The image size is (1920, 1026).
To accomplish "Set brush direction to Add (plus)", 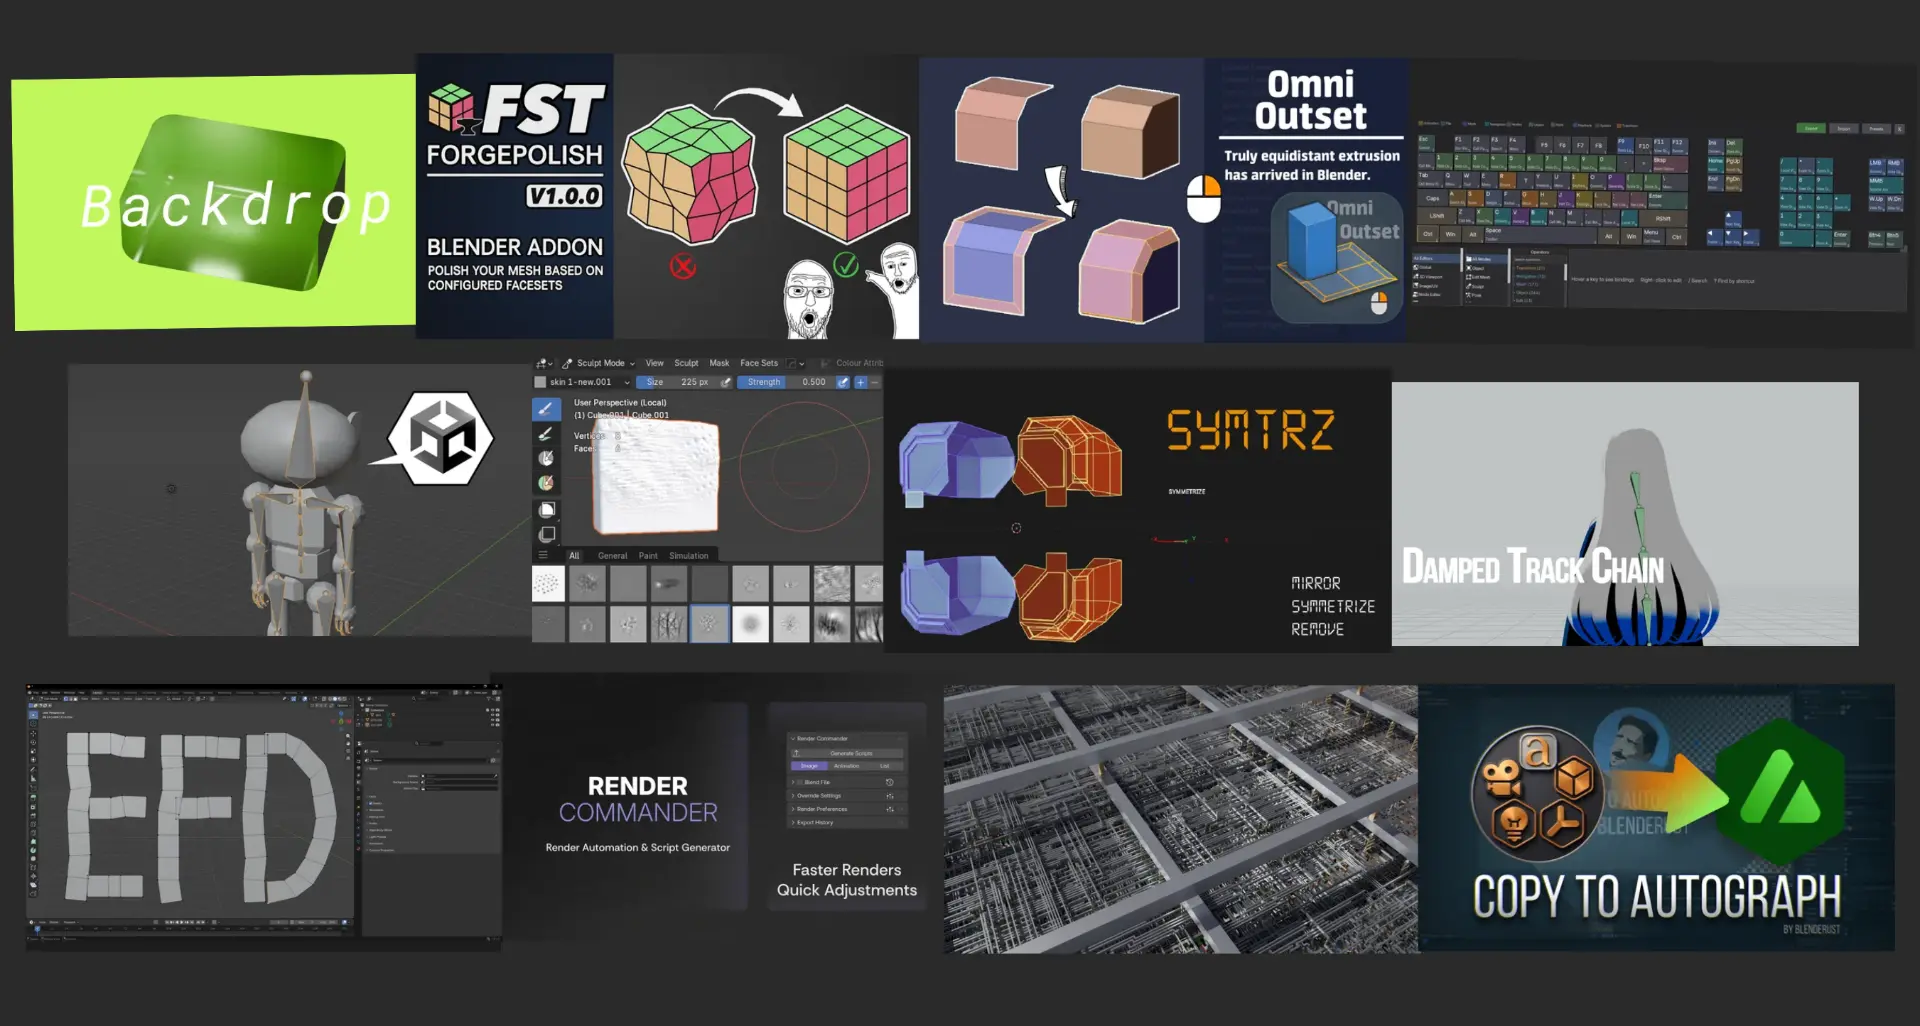I will pyautogui.click(x=860, y=382).
